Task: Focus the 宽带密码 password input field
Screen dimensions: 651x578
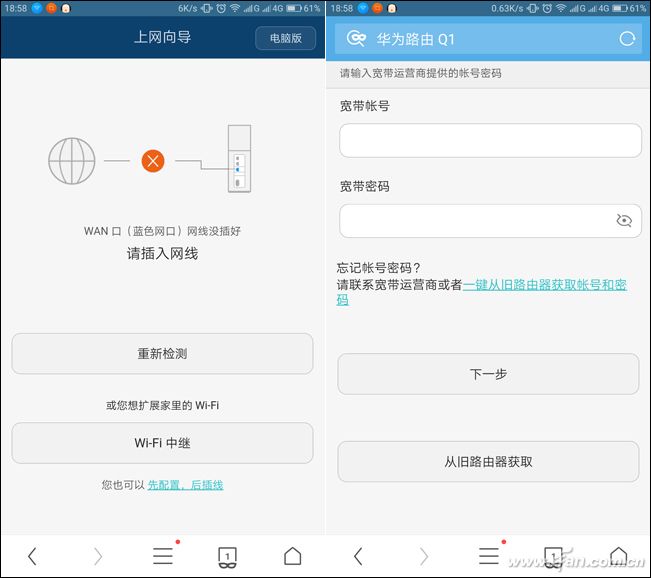Action: 490,221
